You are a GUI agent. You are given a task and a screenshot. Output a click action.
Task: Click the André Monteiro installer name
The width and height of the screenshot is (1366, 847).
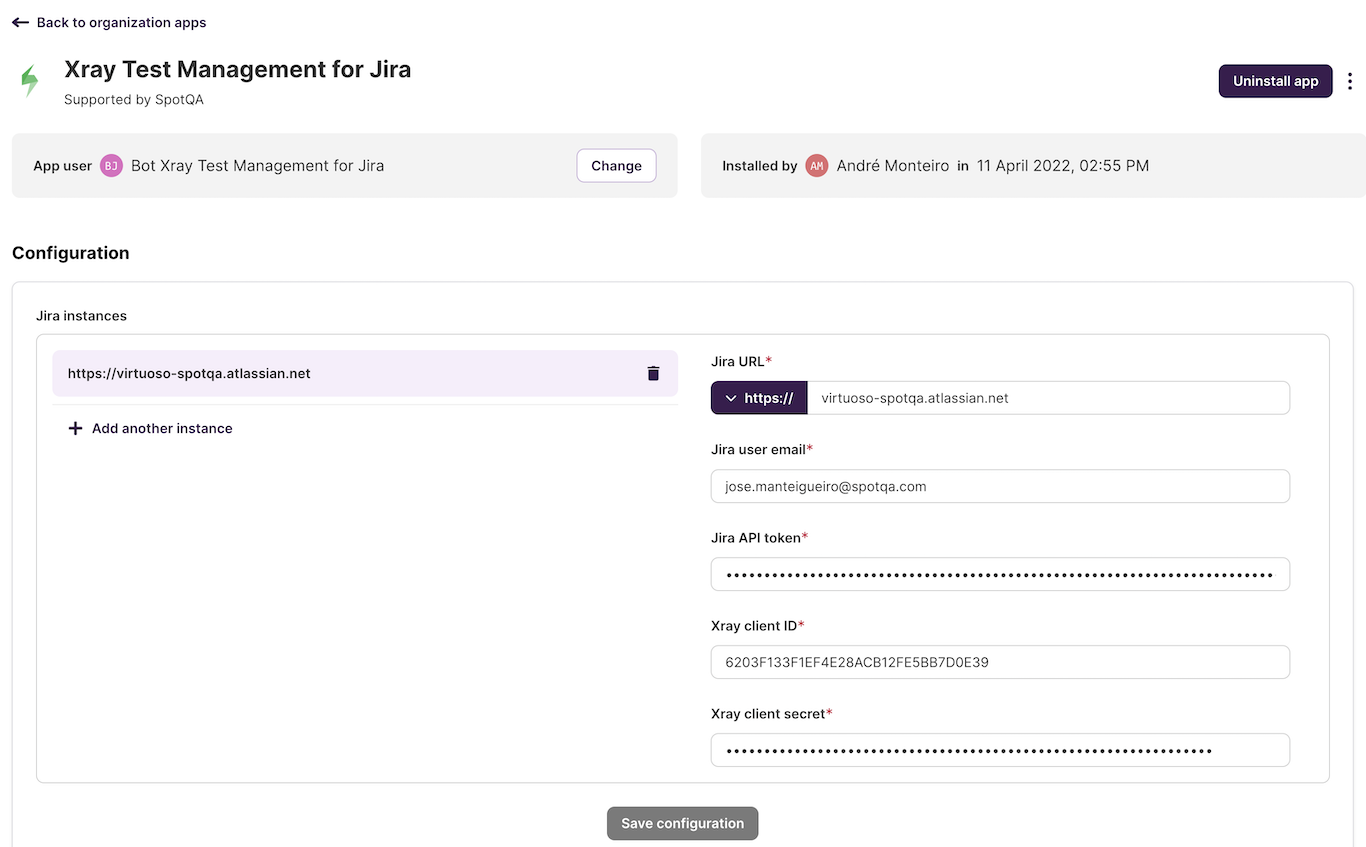click(892, 166)
